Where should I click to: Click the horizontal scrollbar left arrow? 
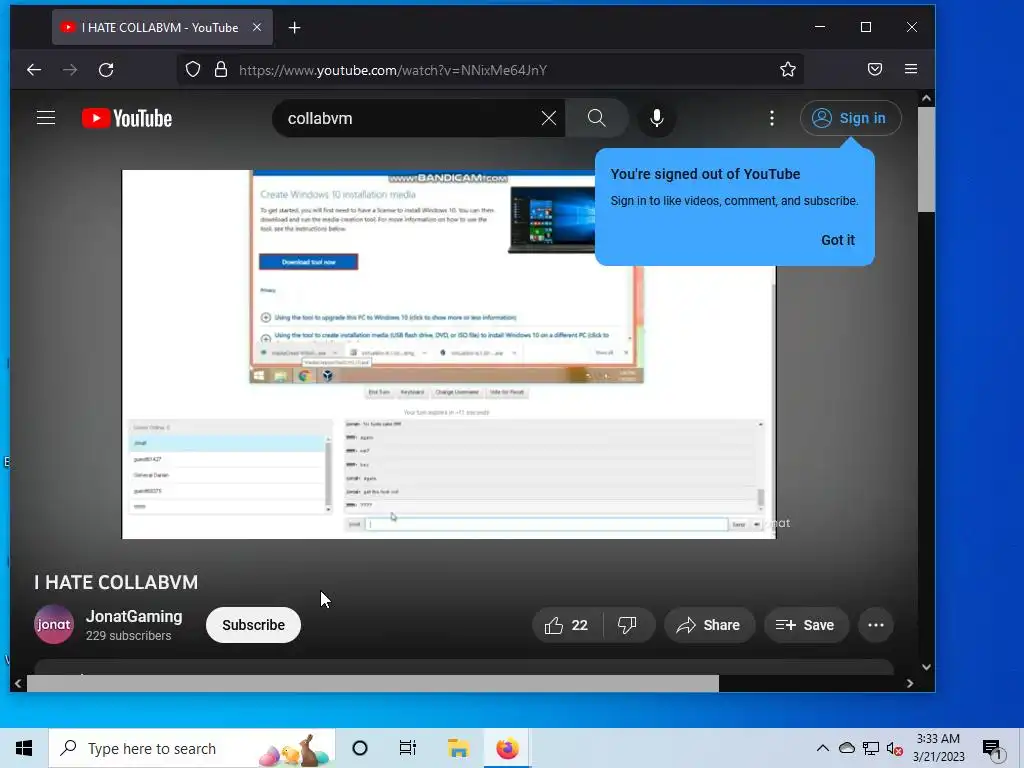click(x=18, y=683)
